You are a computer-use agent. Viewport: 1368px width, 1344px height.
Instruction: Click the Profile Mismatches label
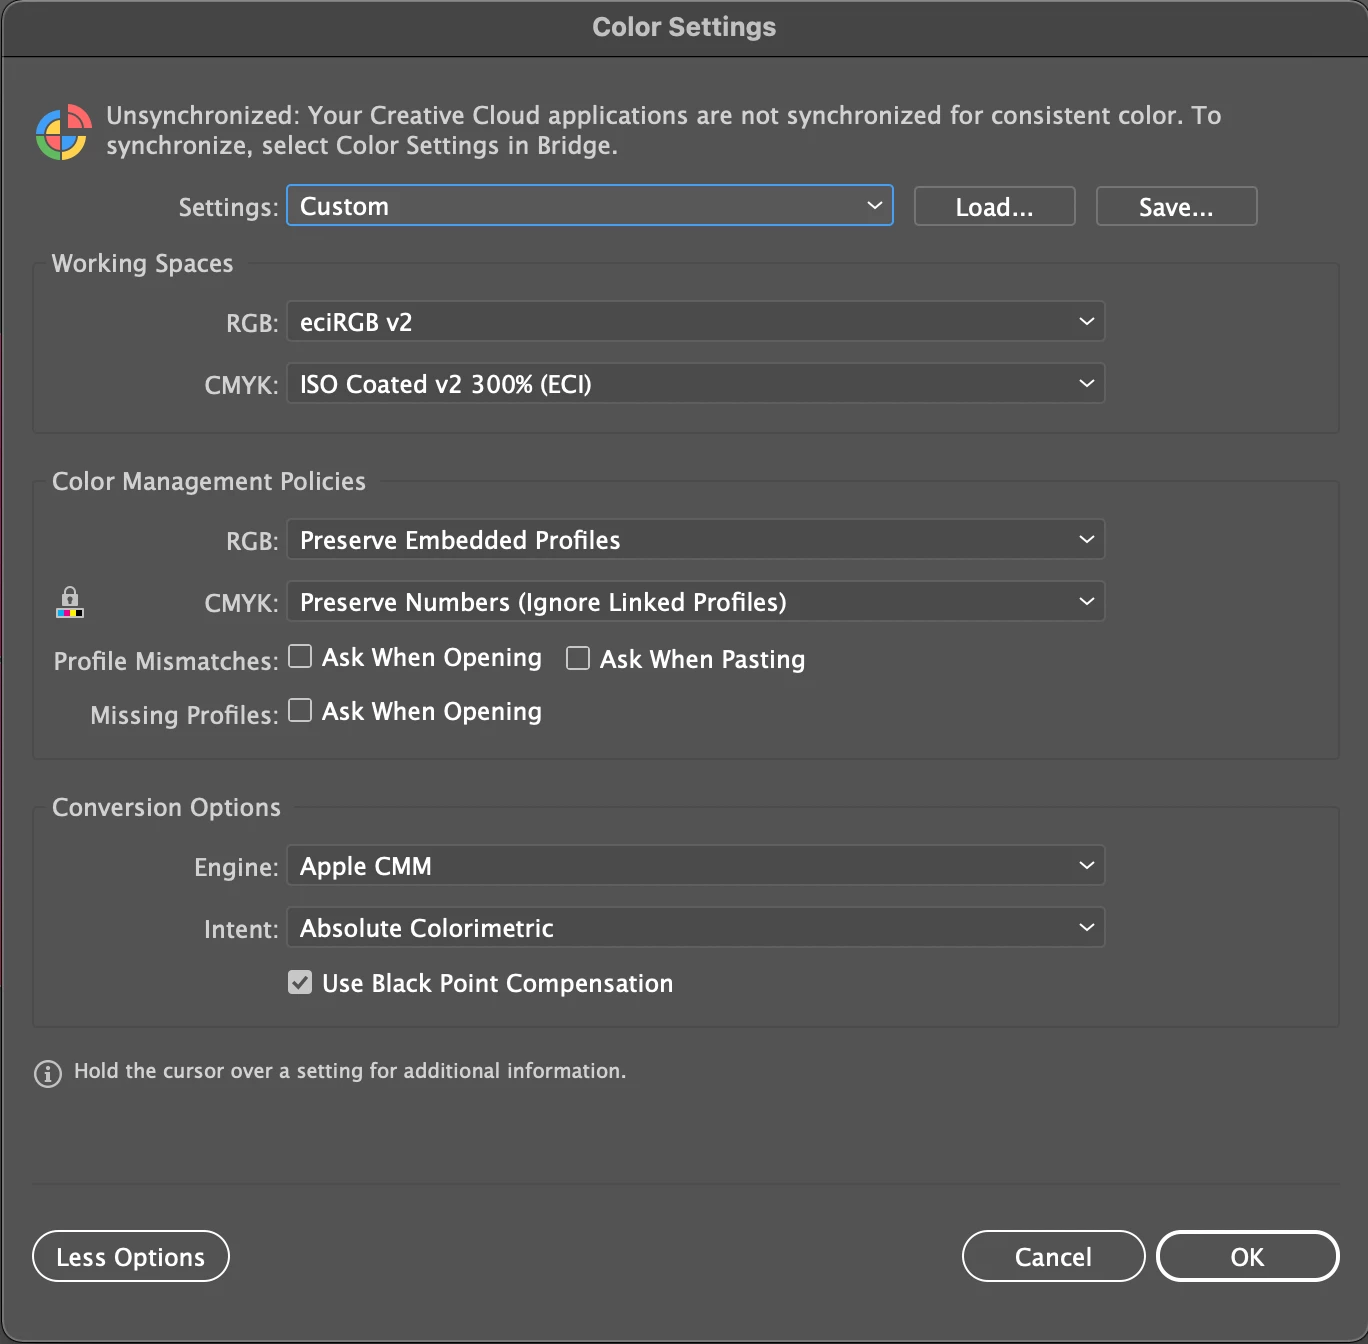click(x=166, y=661)
